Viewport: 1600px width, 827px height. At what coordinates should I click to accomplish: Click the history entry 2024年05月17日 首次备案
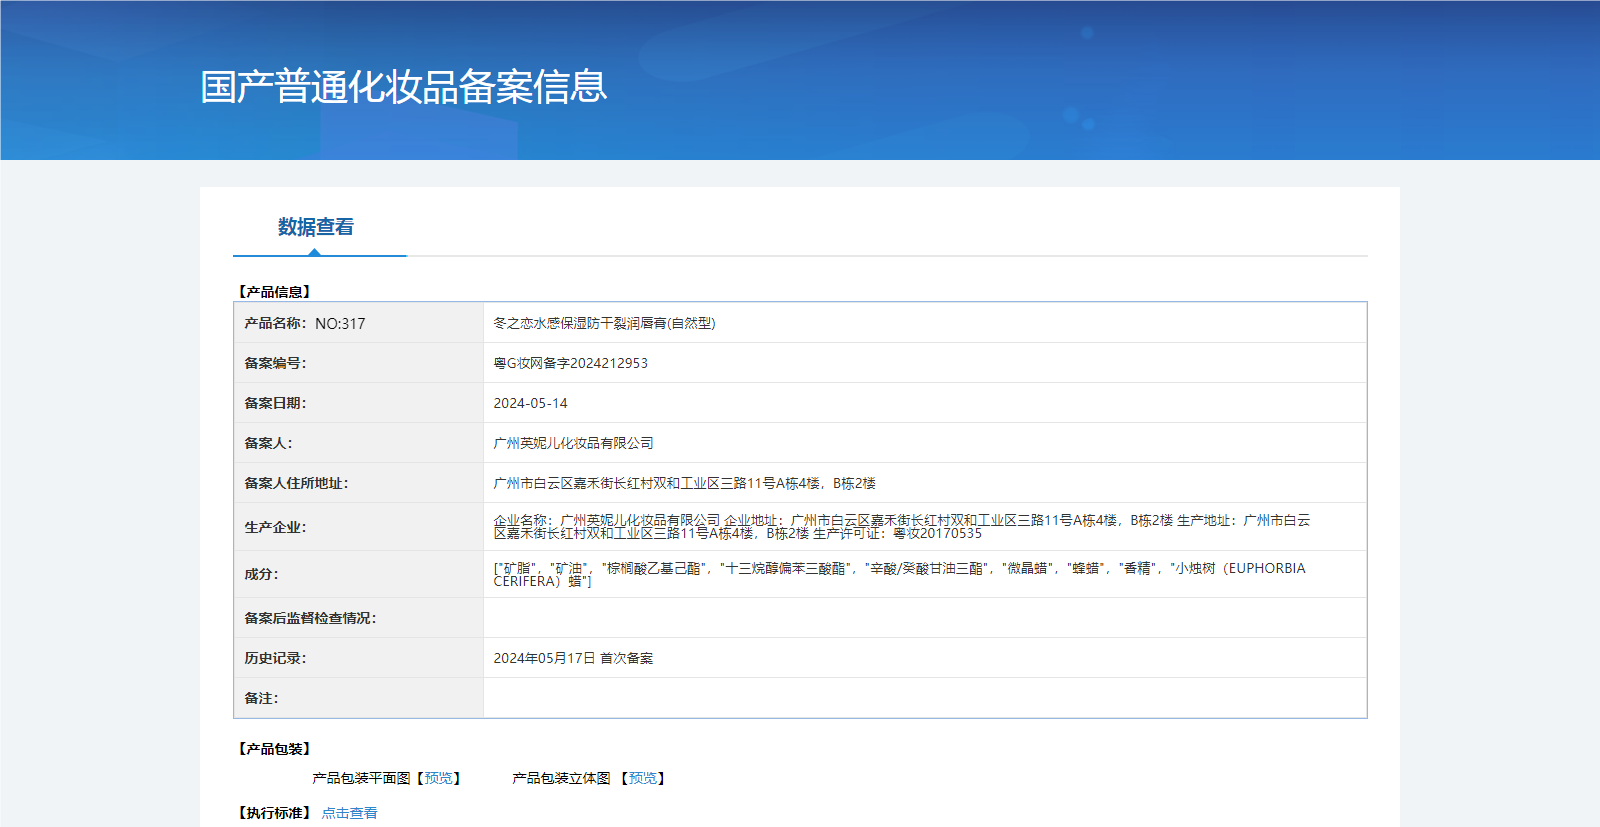coord(573,658)
